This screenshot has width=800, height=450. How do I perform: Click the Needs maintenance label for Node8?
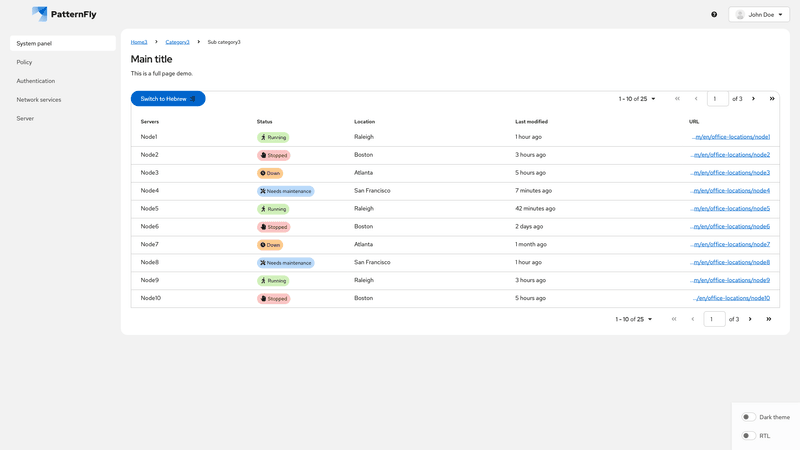(286, 263)
